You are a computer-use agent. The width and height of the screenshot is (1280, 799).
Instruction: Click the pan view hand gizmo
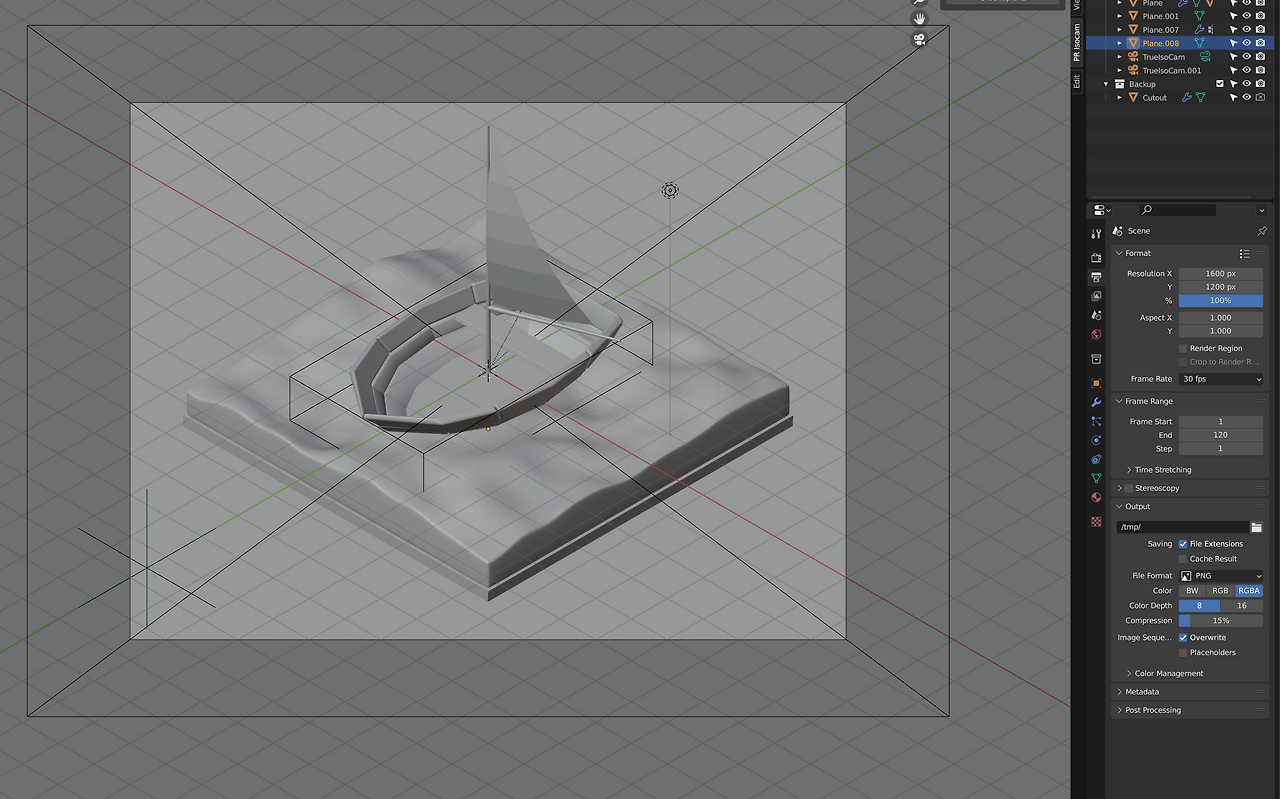click(x=920, y=19)
